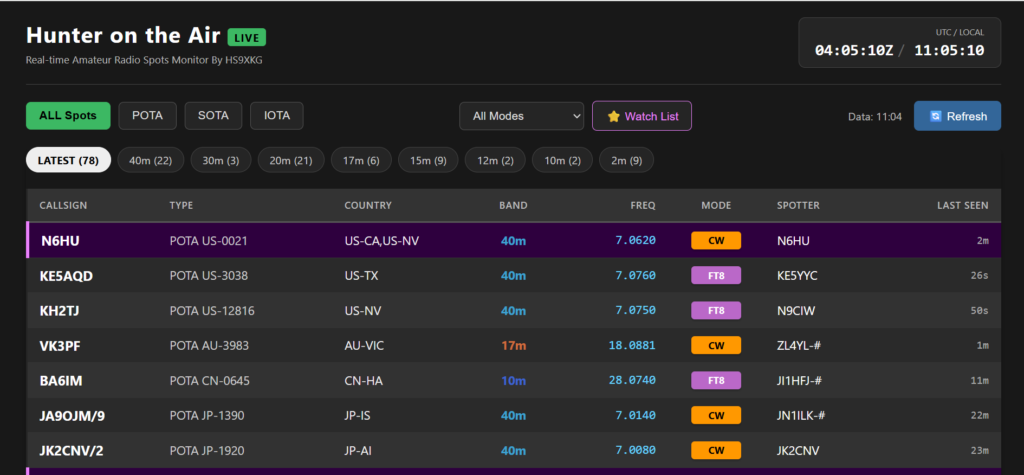
Task: Toggle the SOTA spots filter
Action: click(213, 115)
